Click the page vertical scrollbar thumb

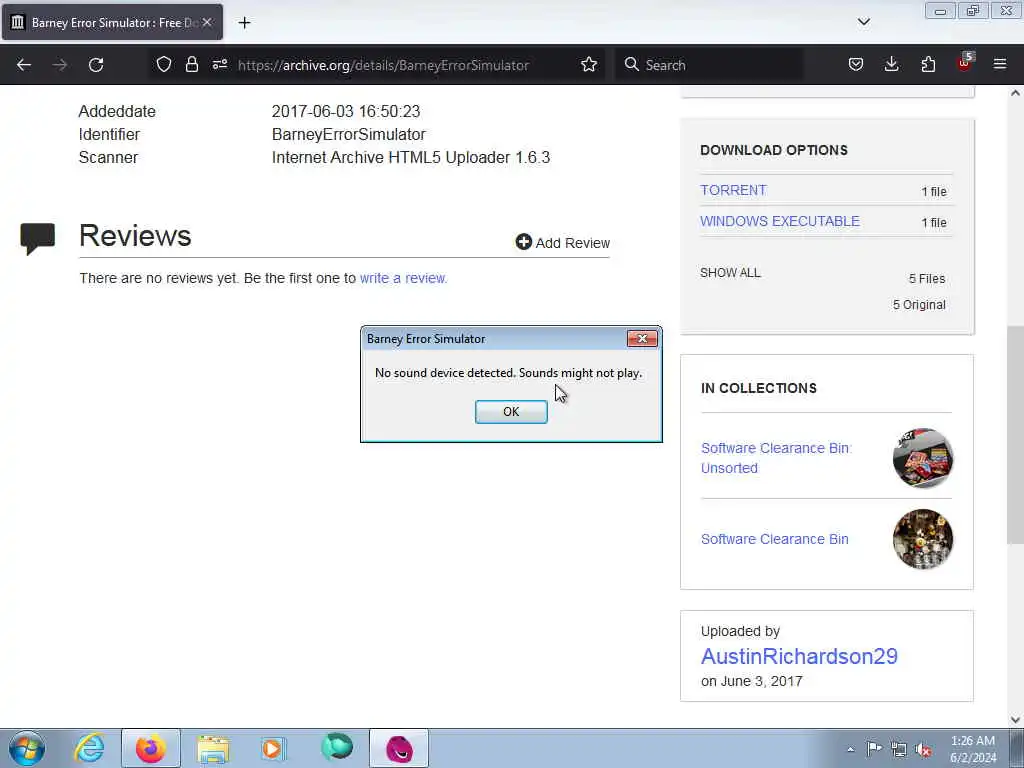(1015, 434)
